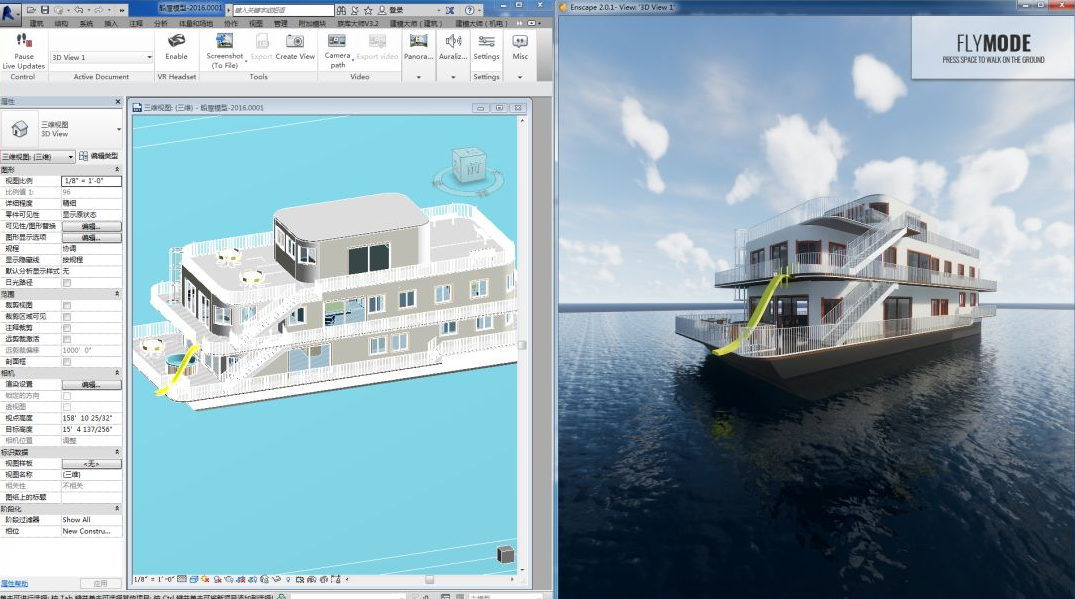Image resolution: width=1075 pixels, height=599 pixels.
Task: Click the favorites star icon
Action: 368,10
